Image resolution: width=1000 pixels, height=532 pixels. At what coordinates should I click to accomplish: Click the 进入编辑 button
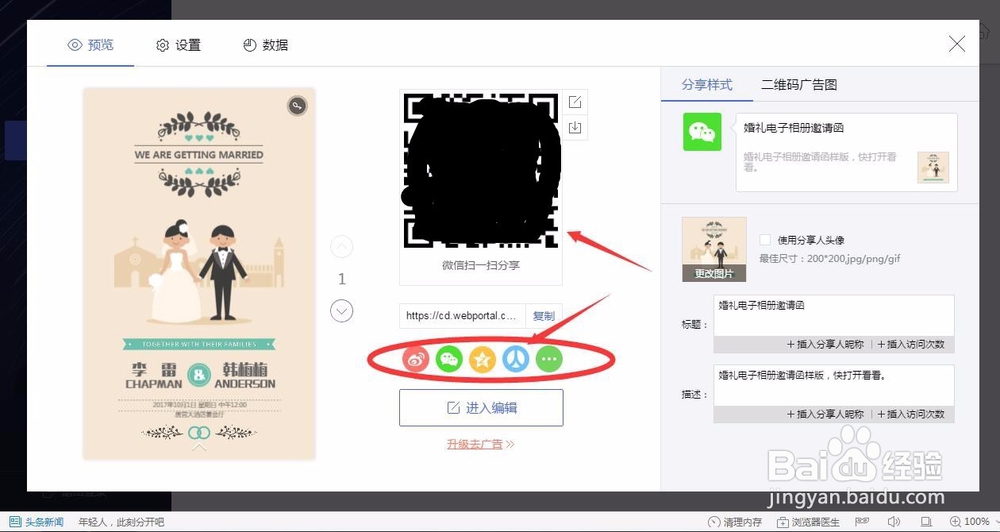pos(482,408)
